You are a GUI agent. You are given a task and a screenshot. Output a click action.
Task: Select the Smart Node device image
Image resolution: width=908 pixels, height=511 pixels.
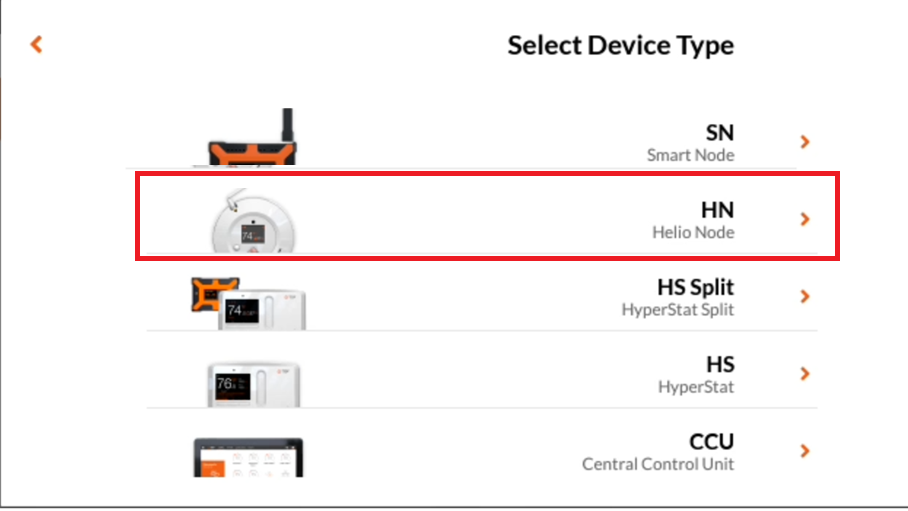click(252, 137)
